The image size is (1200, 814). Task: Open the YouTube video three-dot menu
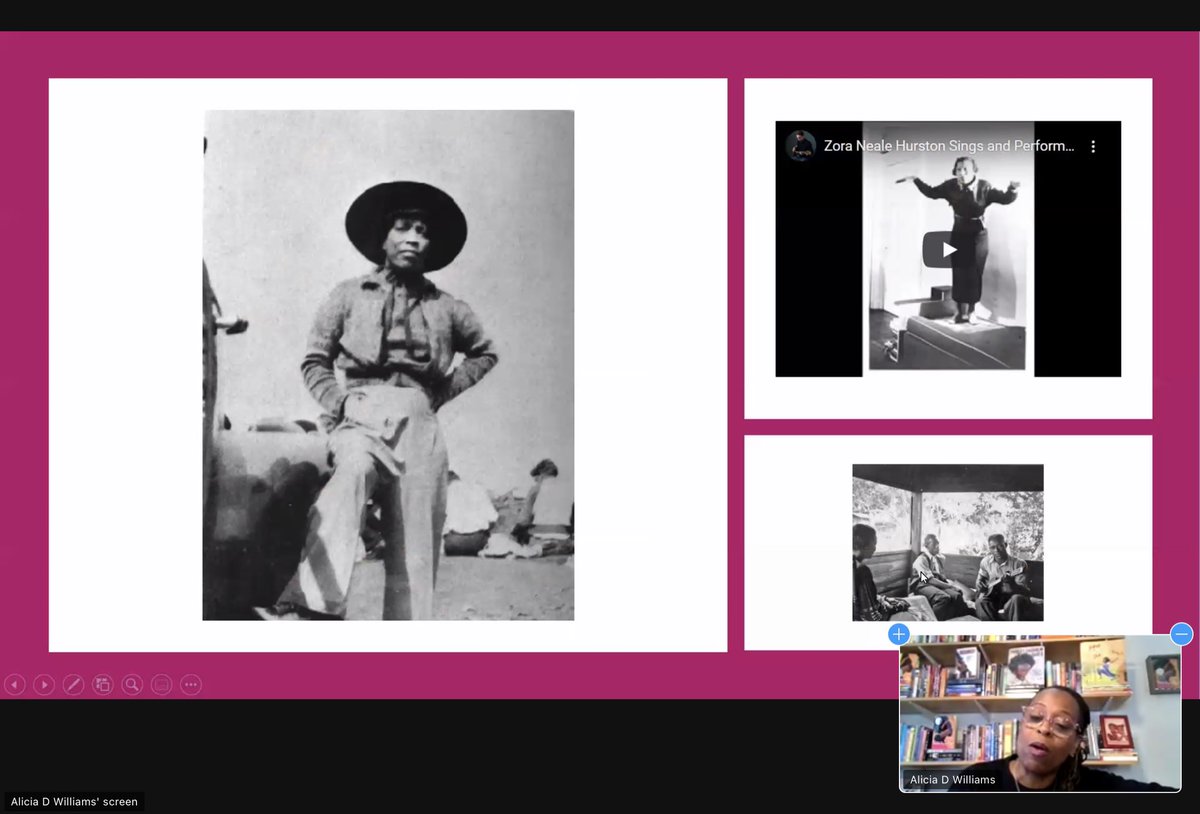pos(1093,146)
